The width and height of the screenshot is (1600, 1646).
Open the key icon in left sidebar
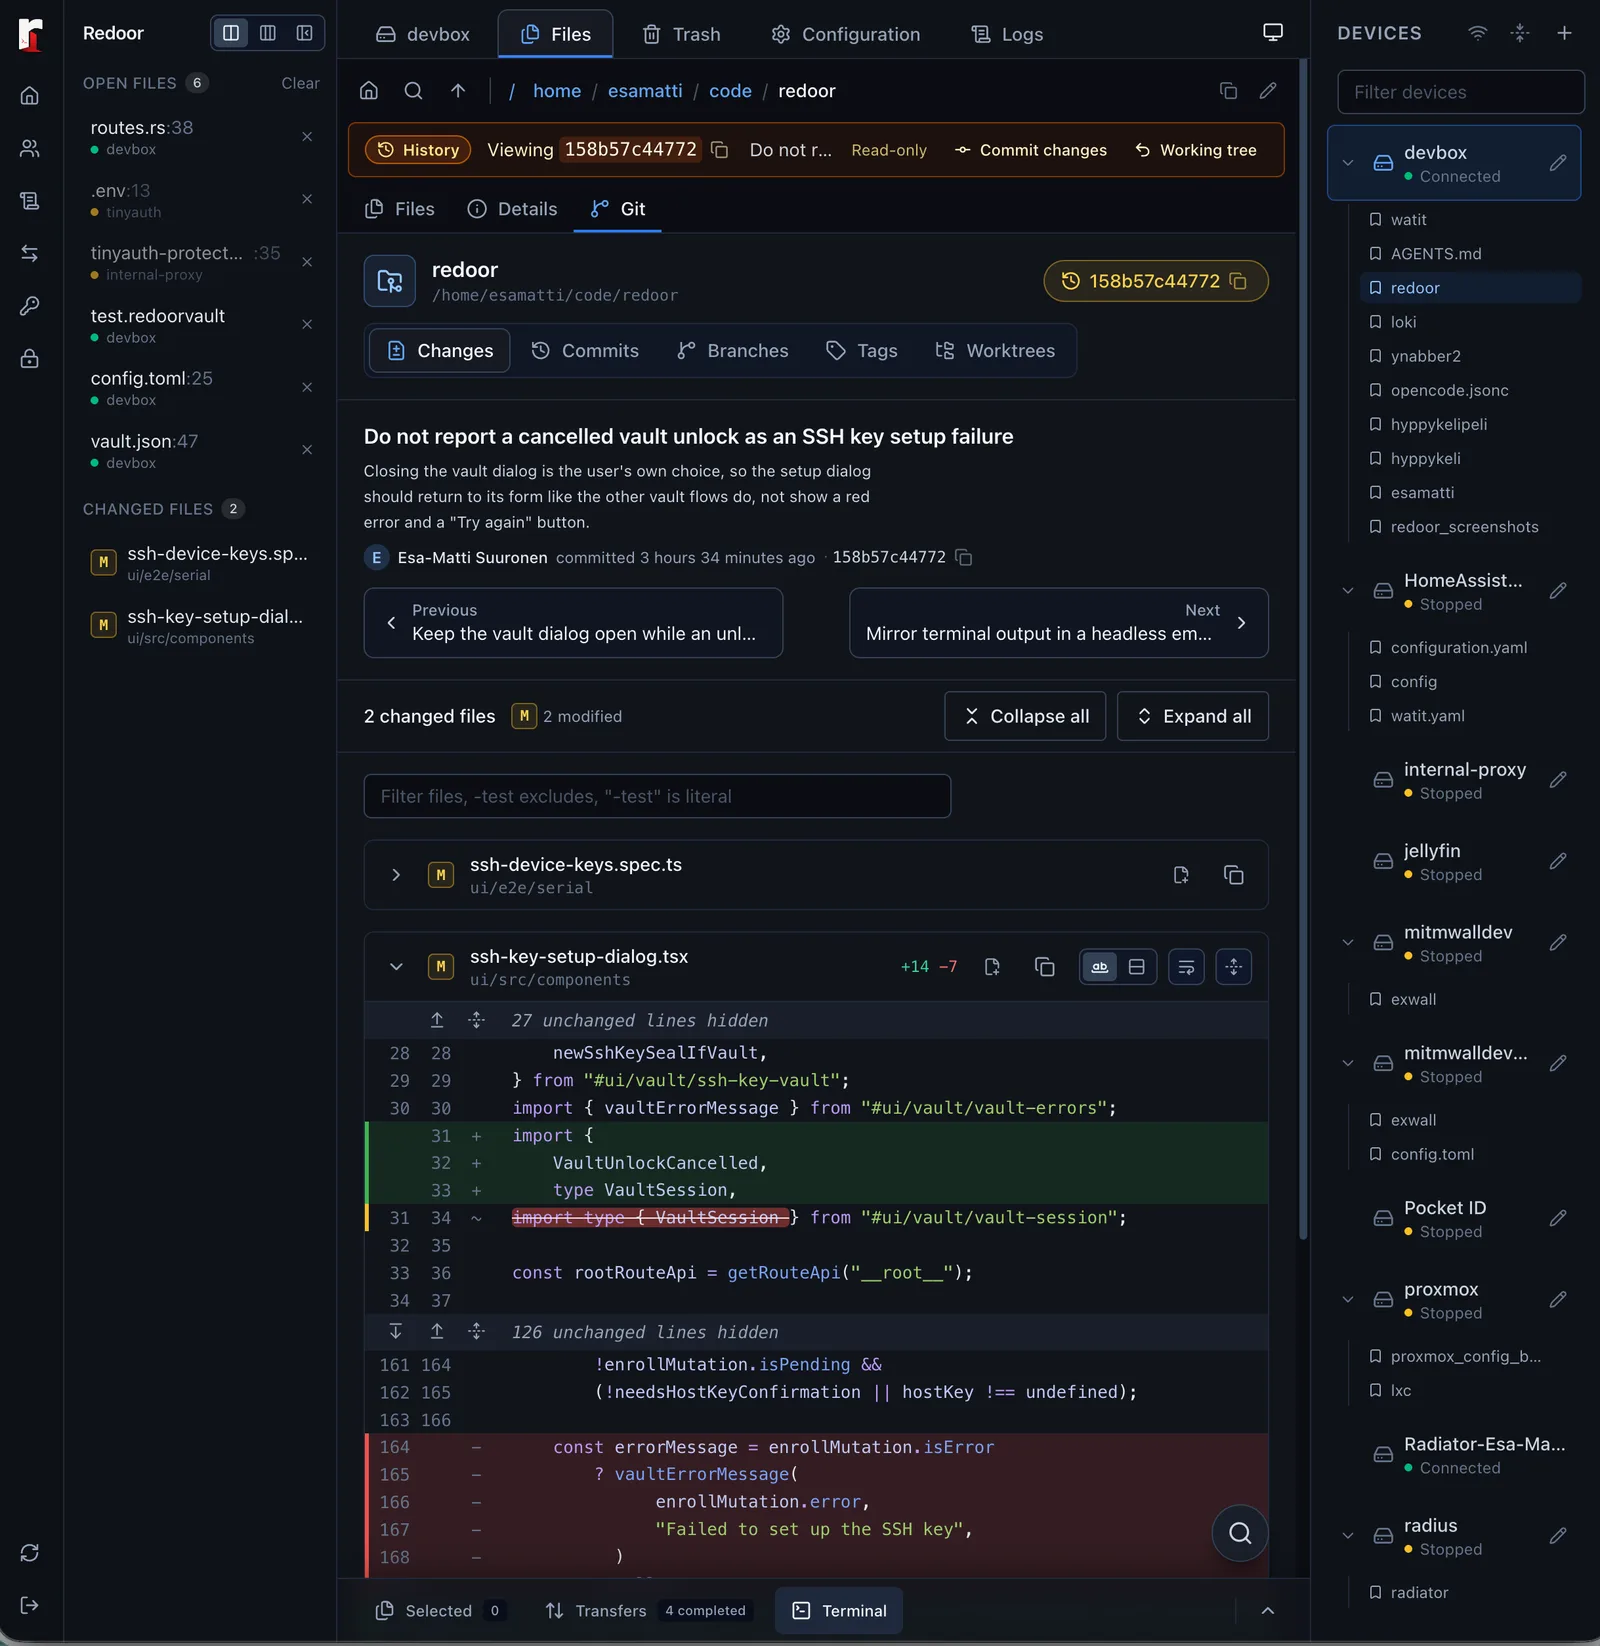click(x=30, y=306)
